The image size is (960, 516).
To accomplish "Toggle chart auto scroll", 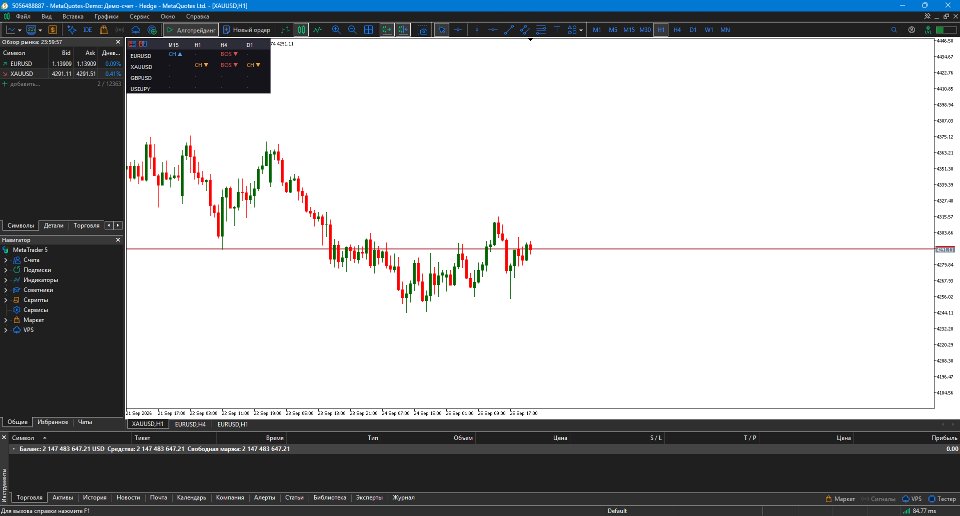I will 386,29.
